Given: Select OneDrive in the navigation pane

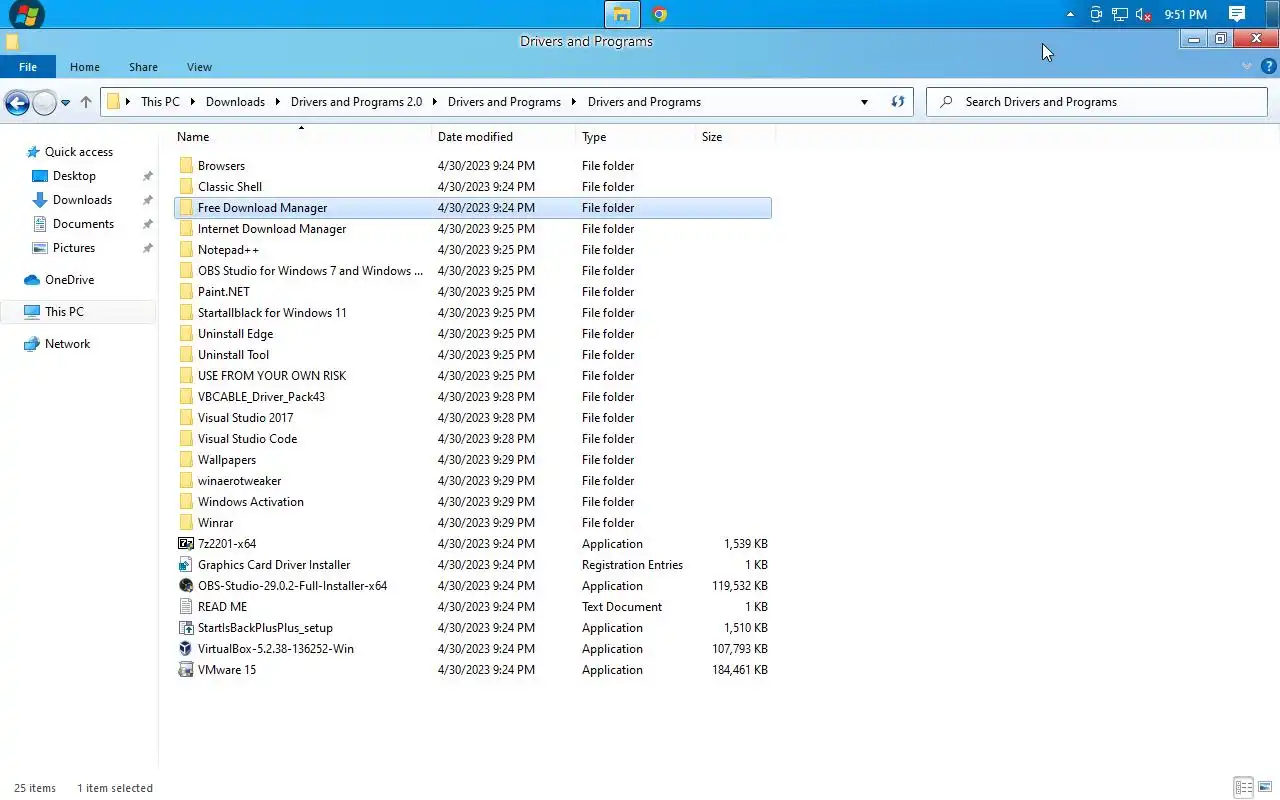Looking at the screenshot, I should pyautogui.click(x=69, y=280).
